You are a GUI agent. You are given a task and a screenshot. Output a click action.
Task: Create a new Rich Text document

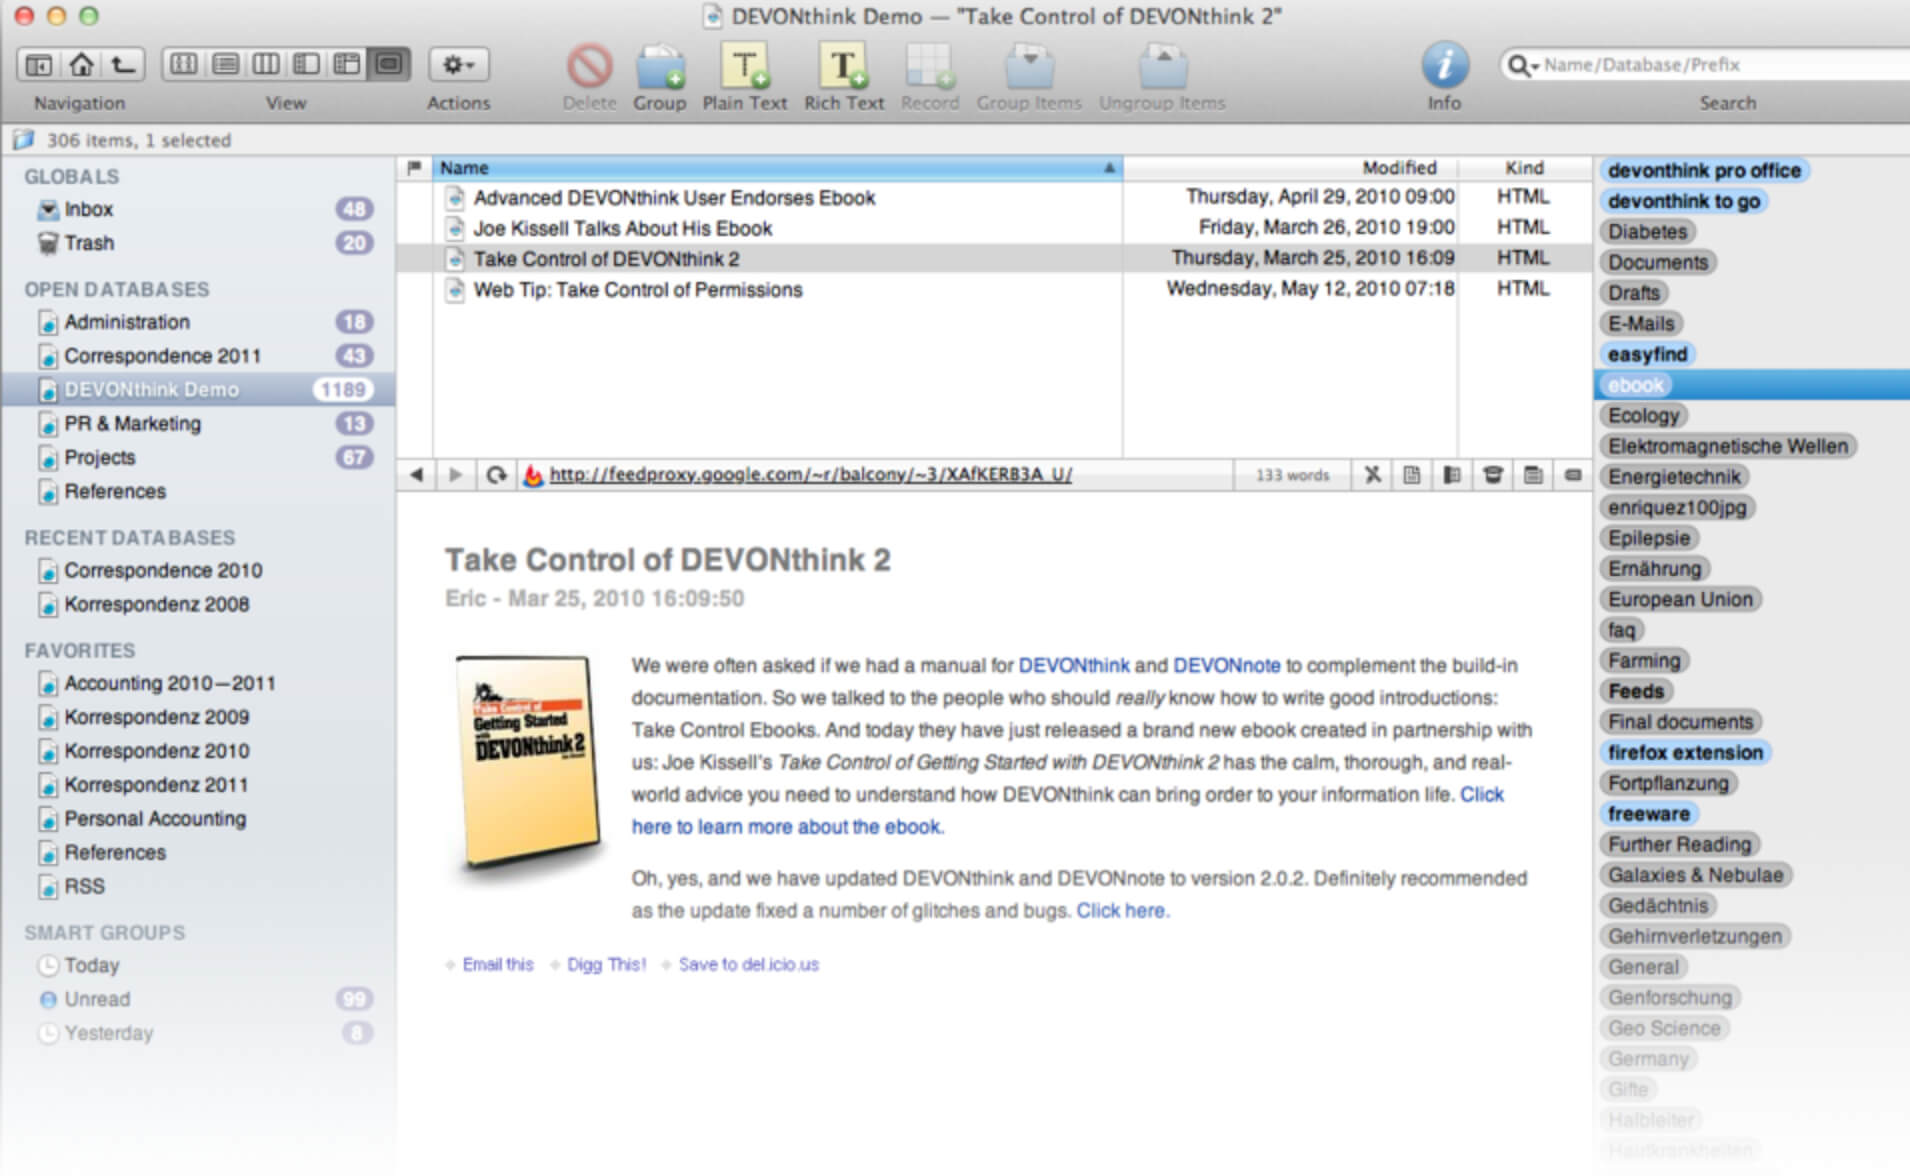click(x=844, y=66)
